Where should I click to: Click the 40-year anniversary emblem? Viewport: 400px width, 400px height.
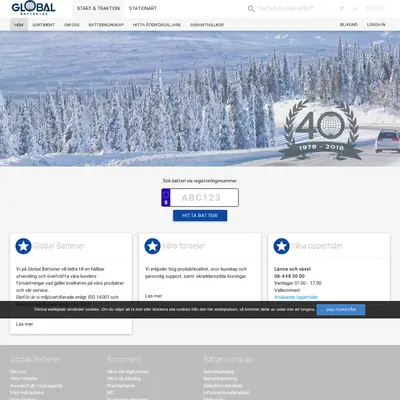click(321, 130)
